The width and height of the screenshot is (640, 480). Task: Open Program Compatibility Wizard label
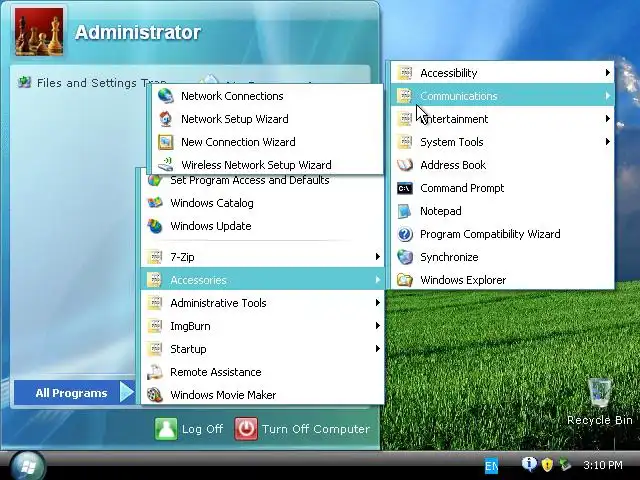click(490, 234)
